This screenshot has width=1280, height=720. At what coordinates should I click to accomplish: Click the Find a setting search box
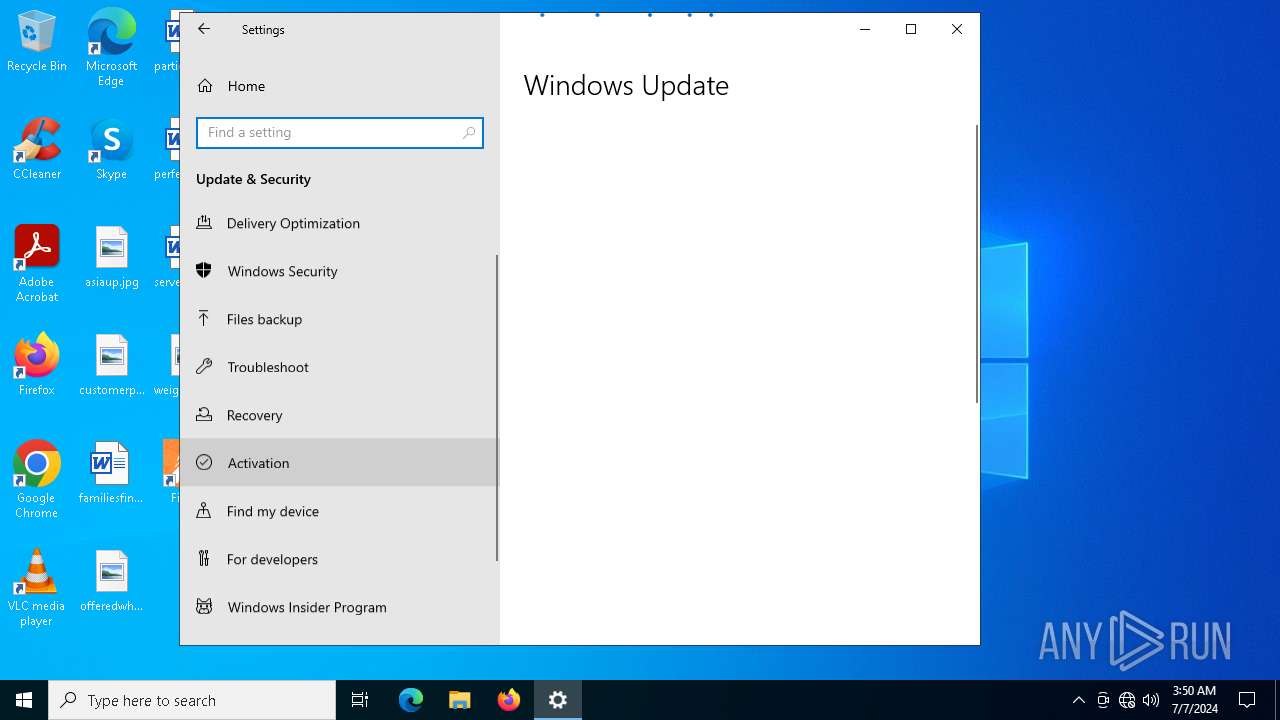340,133
